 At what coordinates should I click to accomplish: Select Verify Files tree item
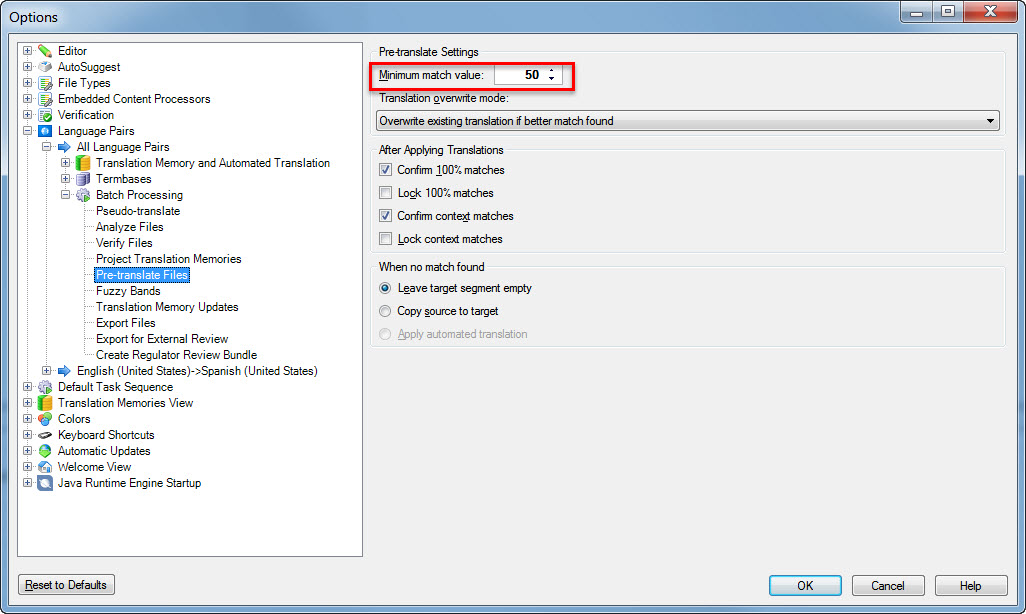coord(124,243)
